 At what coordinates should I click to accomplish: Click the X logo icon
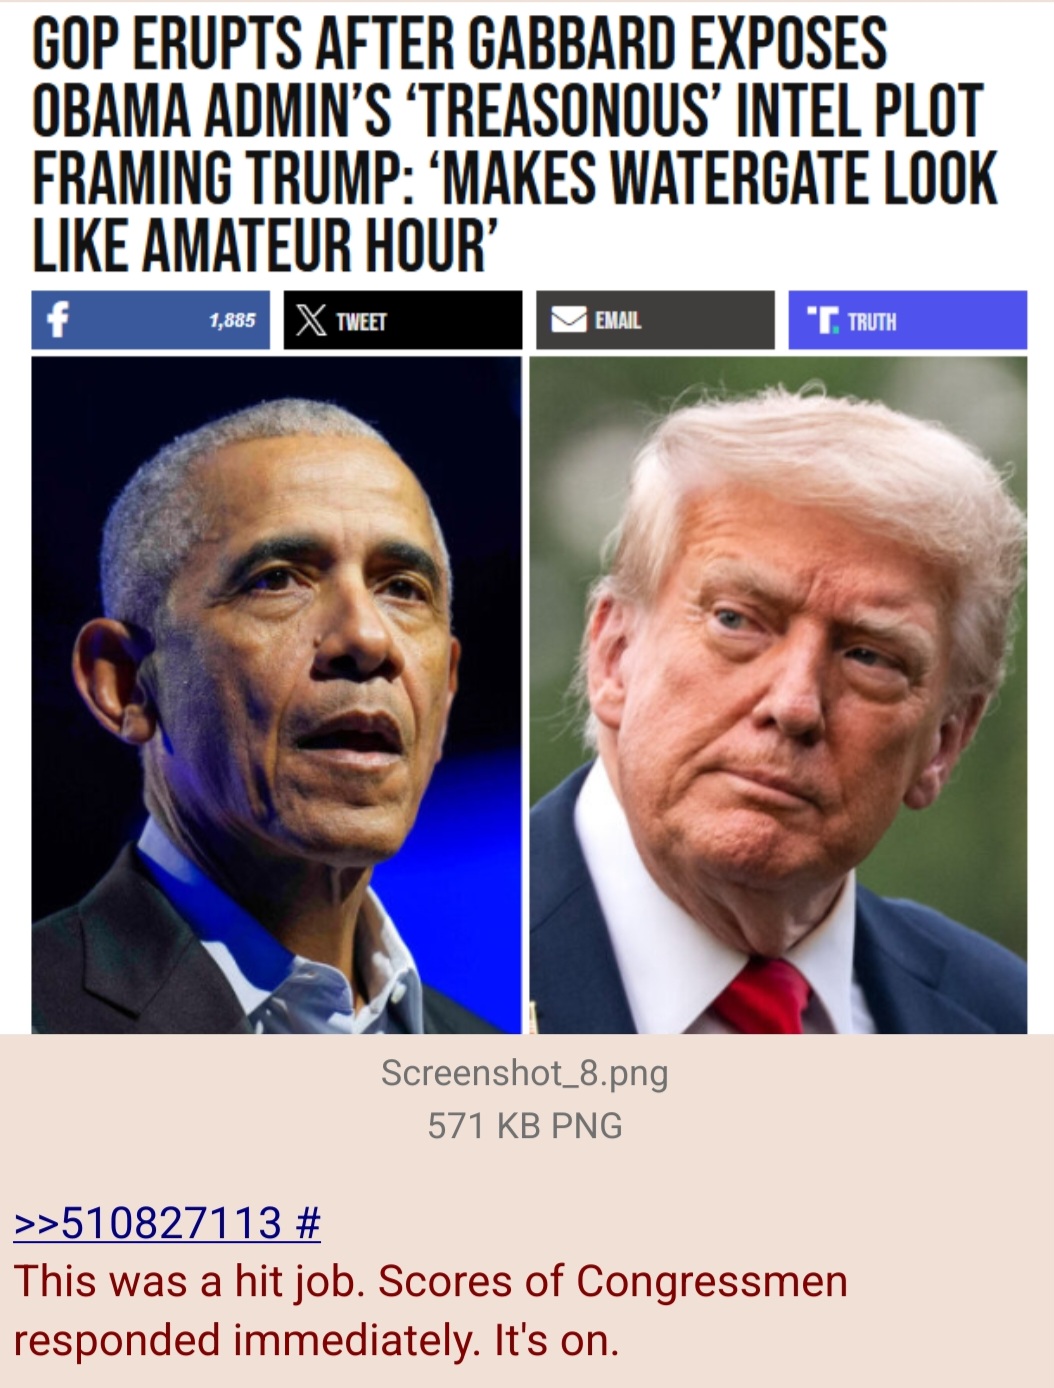click(311, 320)
